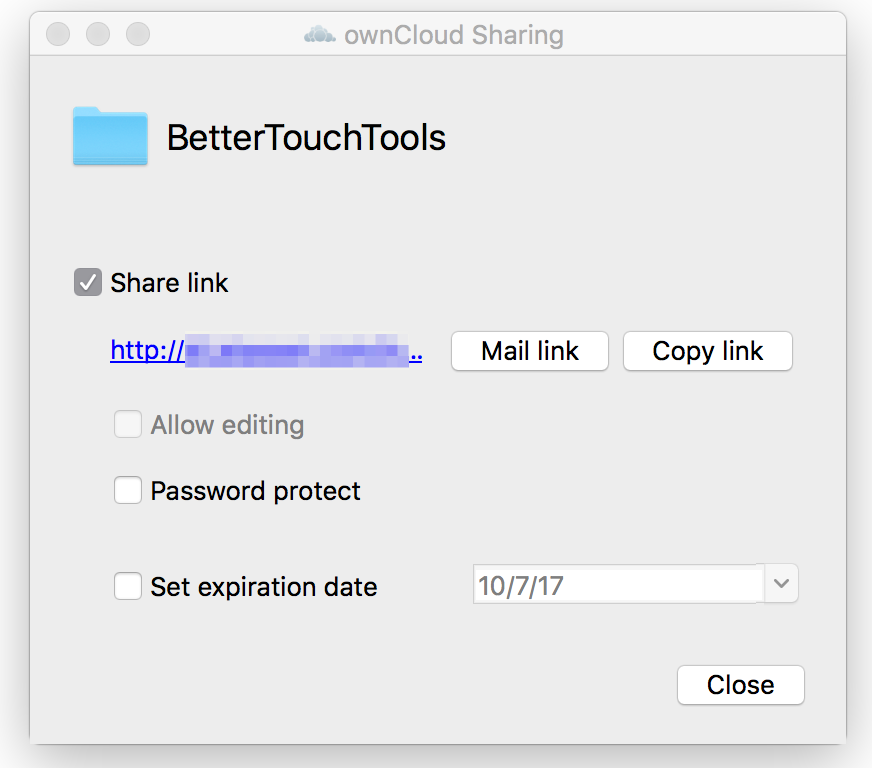872x768 pixels.
Task: Zoom the window using third title bar button
Action: coord(138,34)
